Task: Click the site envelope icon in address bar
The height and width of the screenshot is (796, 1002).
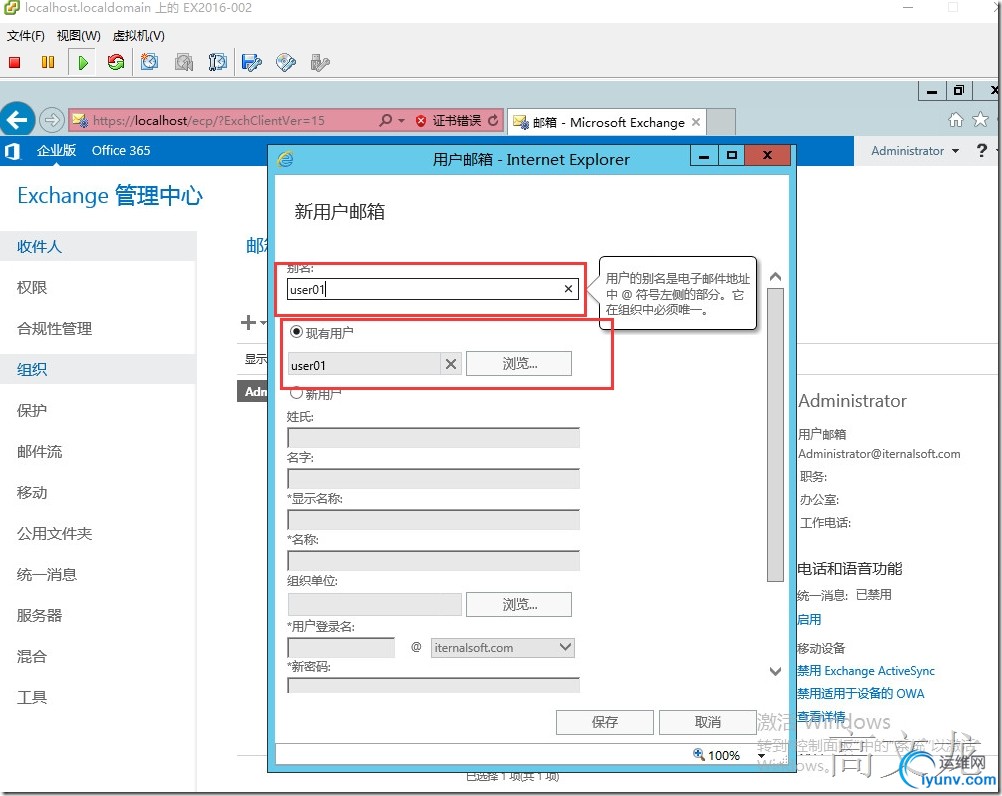Action: (x=80, y=120)
